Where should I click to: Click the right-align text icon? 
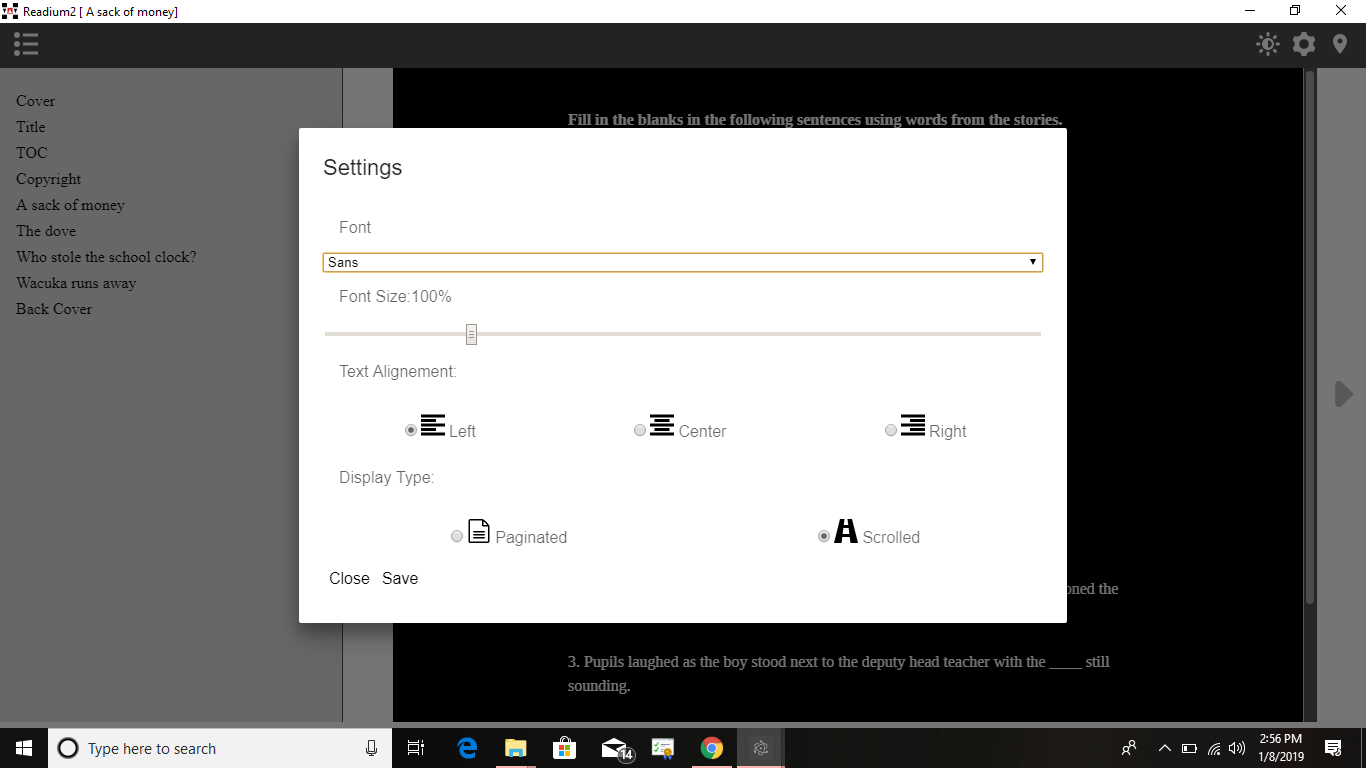pos(913,425)
